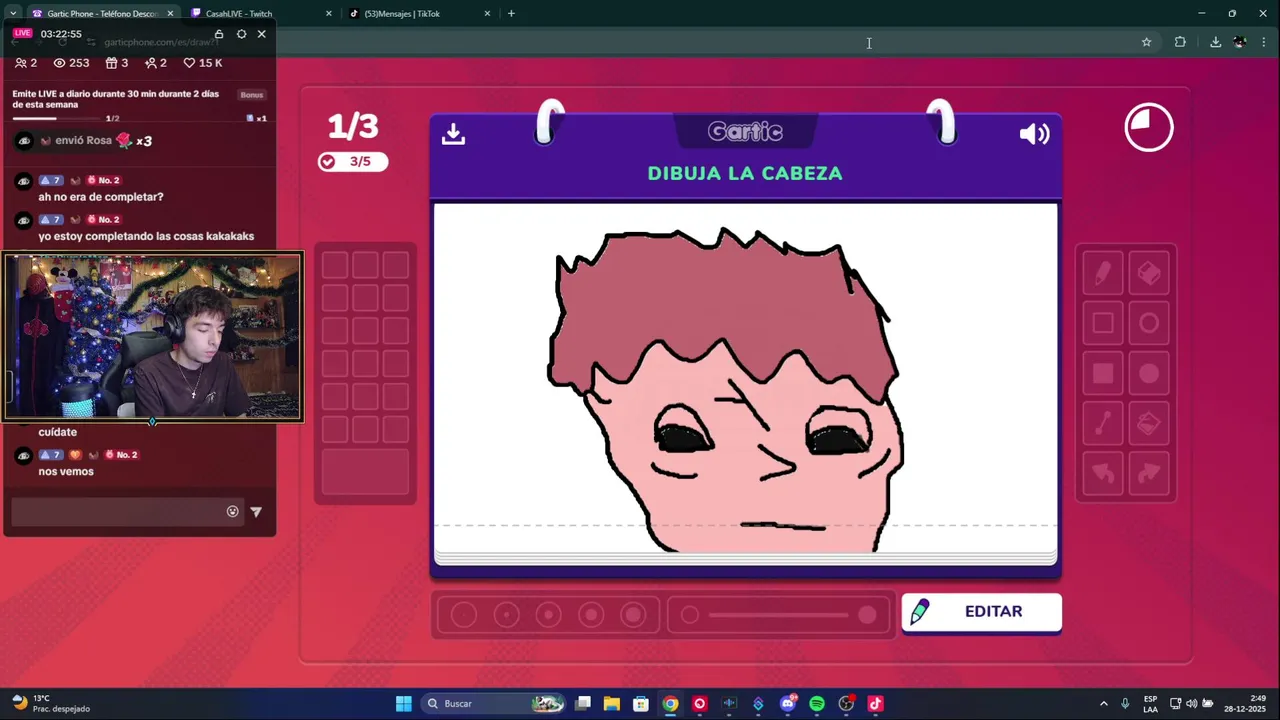This screenshot has height=720, width=1280.
Task: Click the streamer webcam preview
Action: click(153, 336)
